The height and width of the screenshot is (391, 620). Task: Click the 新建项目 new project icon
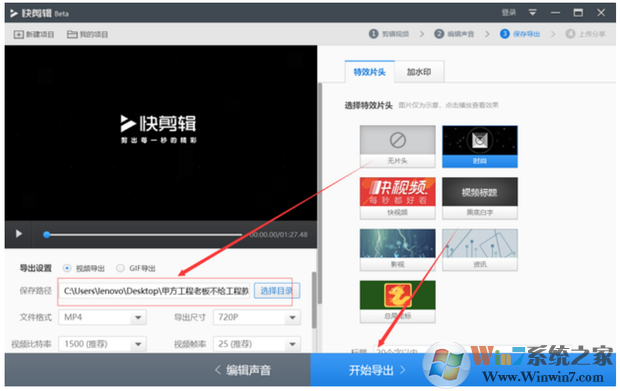(18, 34)
